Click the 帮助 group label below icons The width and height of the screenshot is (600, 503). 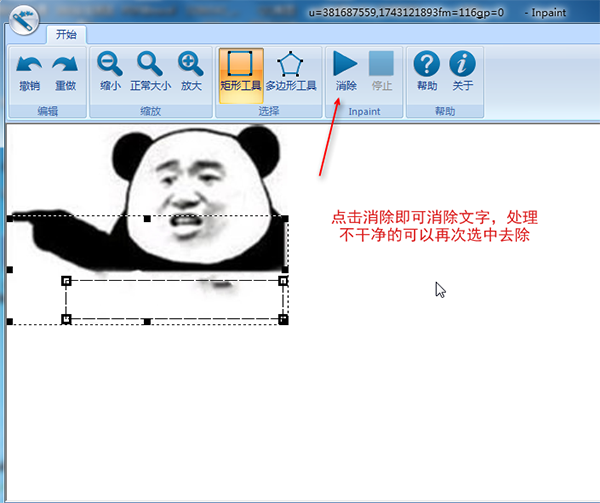pyautogui.click(x=445, y=111)
